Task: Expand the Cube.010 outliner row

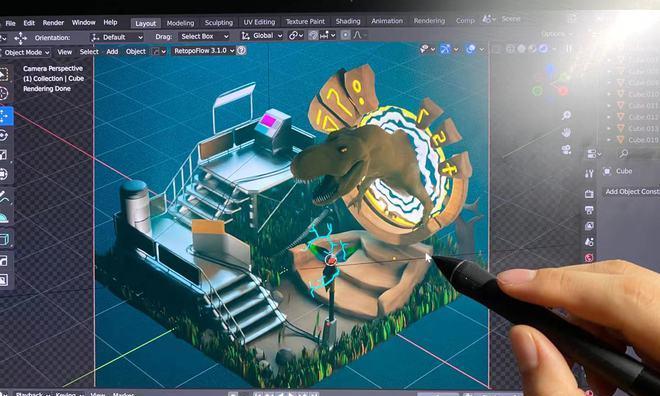Action: click(x=609, y=94)
